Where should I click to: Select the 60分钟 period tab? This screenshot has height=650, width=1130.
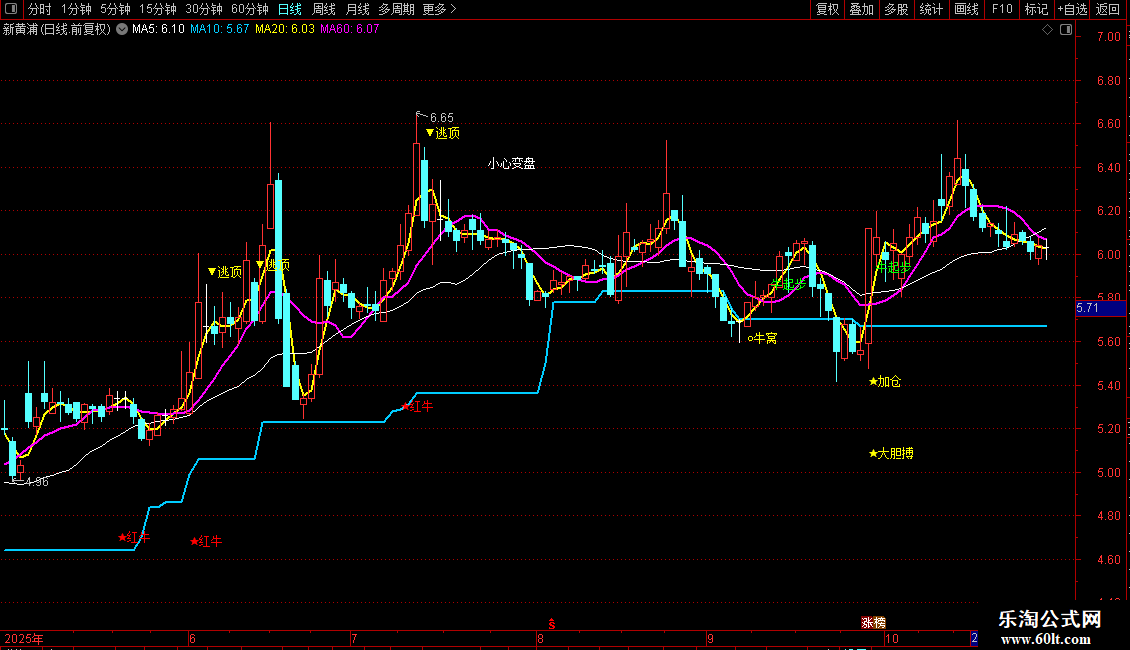(x=249, y=9)
